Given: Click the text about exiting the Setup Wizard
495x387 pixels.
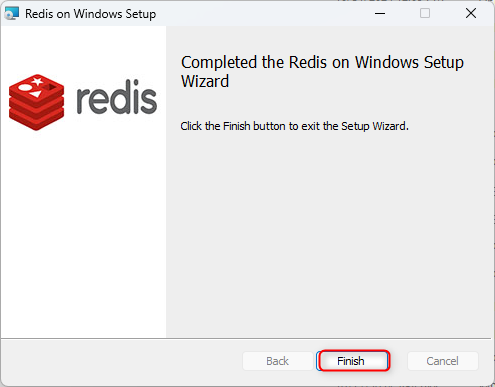Looking at the screenshot, I should [294, 126].
